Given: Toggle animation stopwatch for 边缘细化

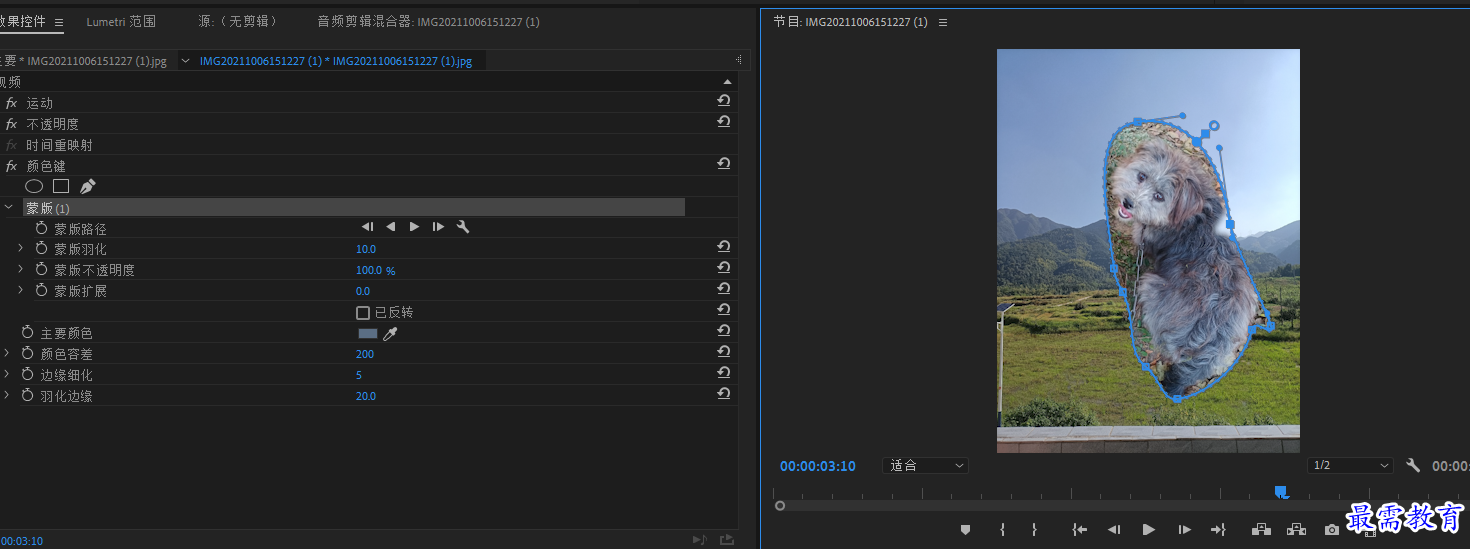Looking at the screenshot, I should point(27,374).
